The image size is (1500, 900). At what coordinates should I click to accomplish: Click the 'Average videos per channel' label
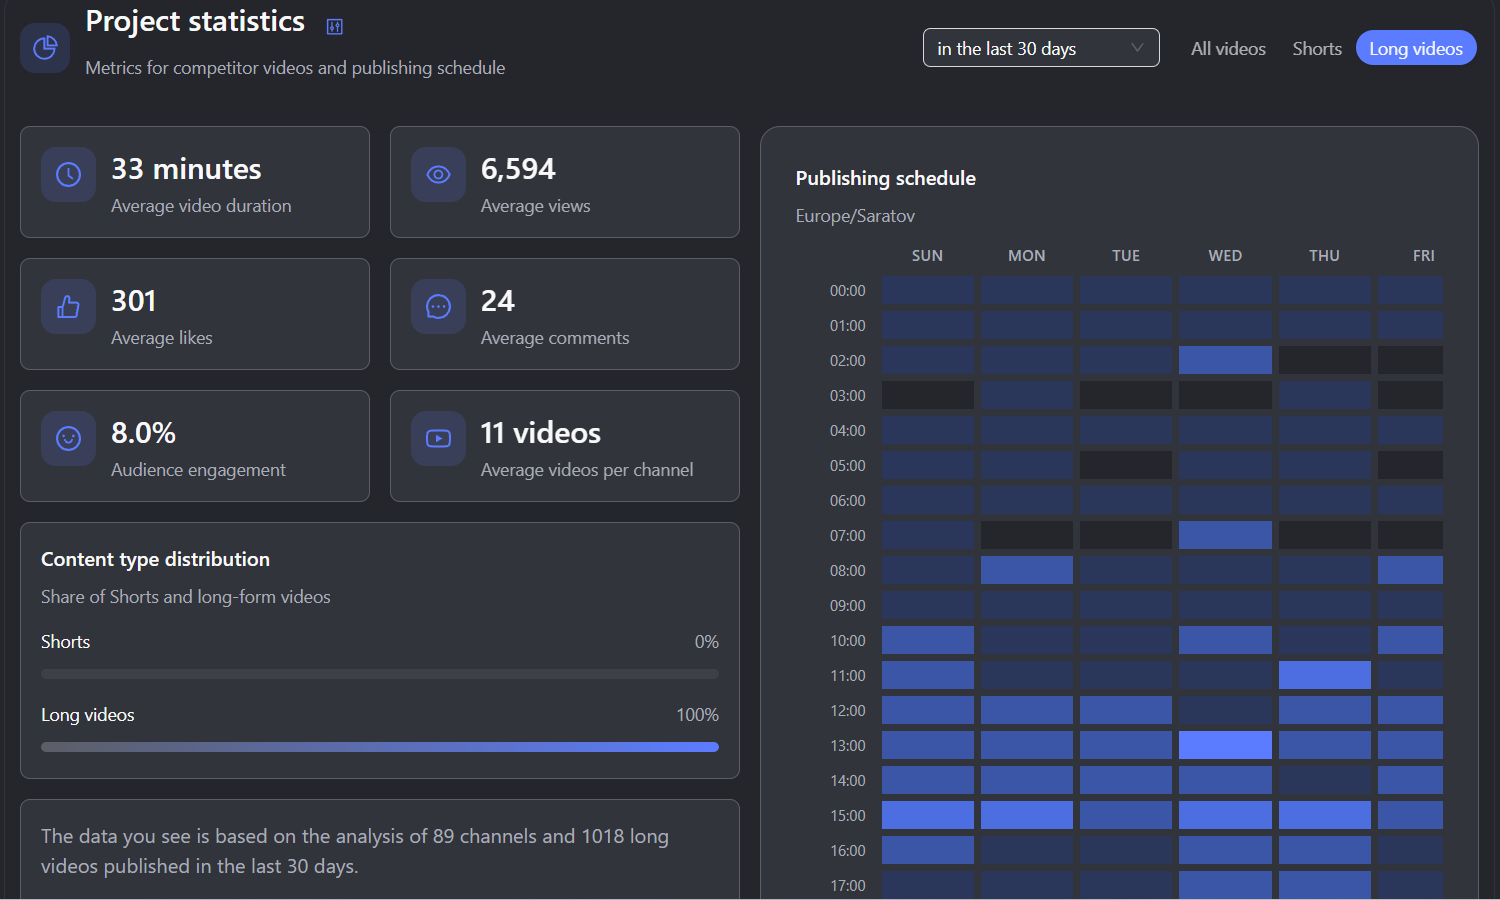tap(587, 470)
